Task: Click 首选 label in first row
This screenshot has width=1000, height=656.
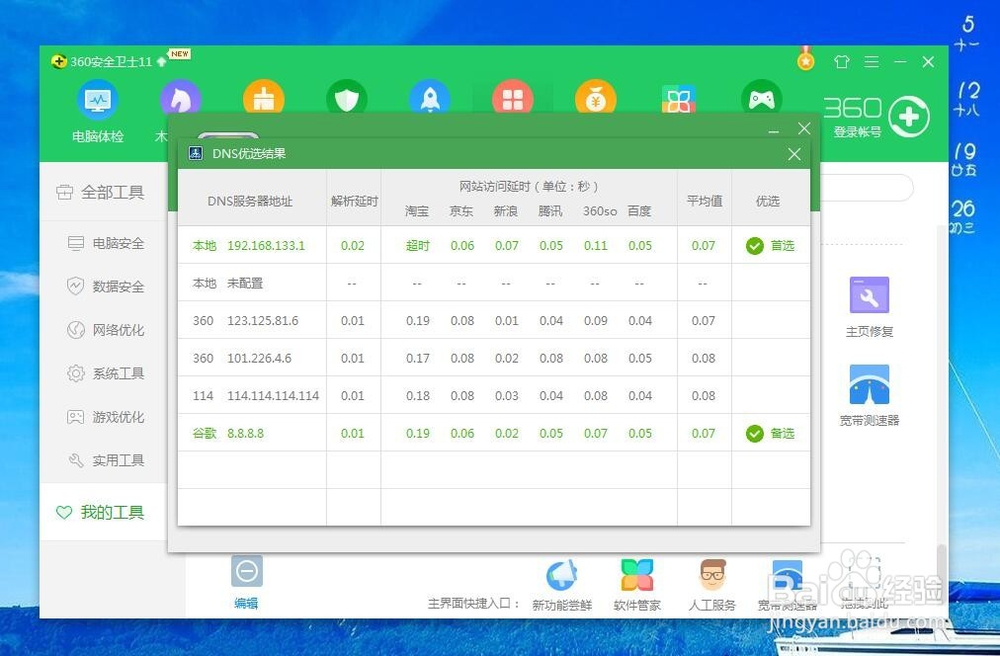Action: pyautogui.click(x=783, y=245)
